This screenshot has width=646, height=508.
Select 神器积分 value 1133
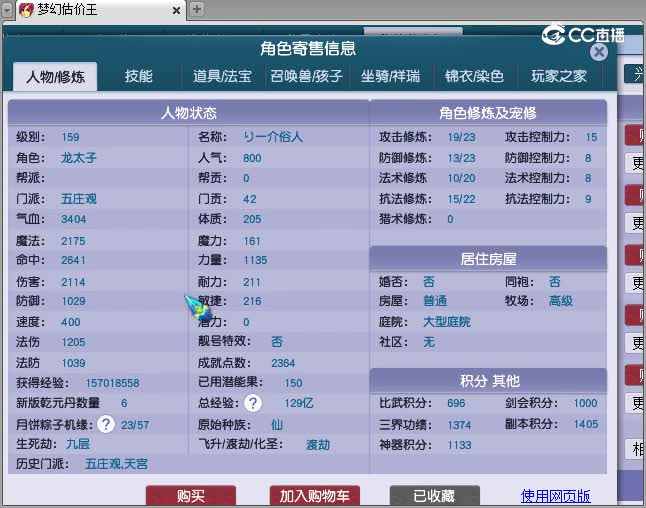tap(459, 445)
